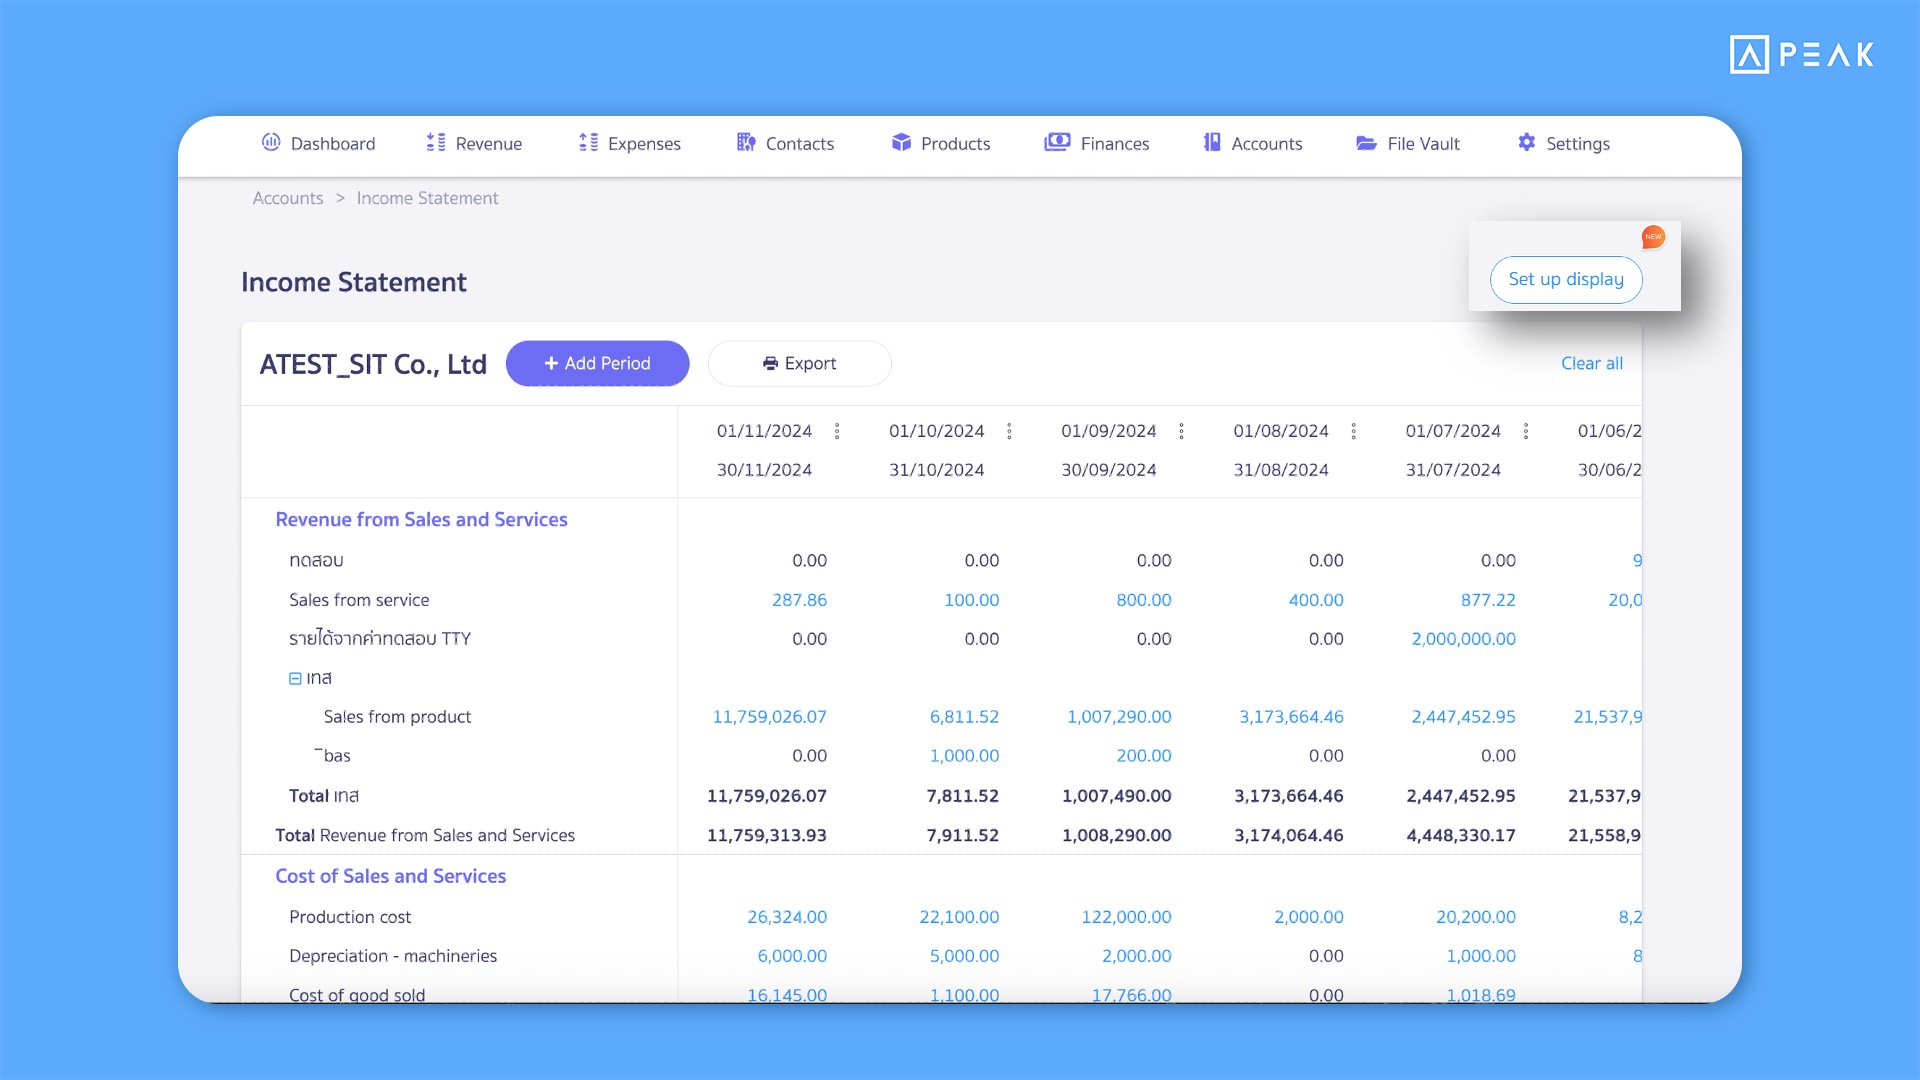The height and width of the screenshot is (1080, 1920).
Task: Click the Expenses icon in navbar
Action: click(x=588, y=142)
